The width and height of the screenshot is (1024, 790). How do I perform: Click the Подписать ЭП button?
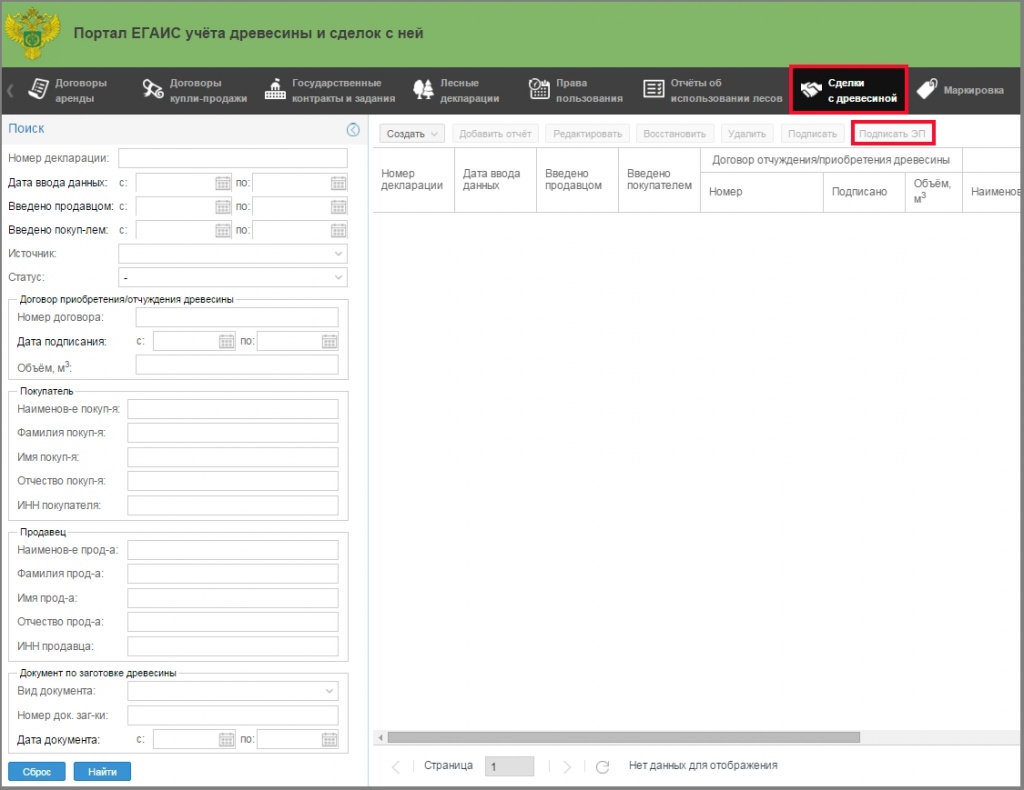[x=892, y=134]
